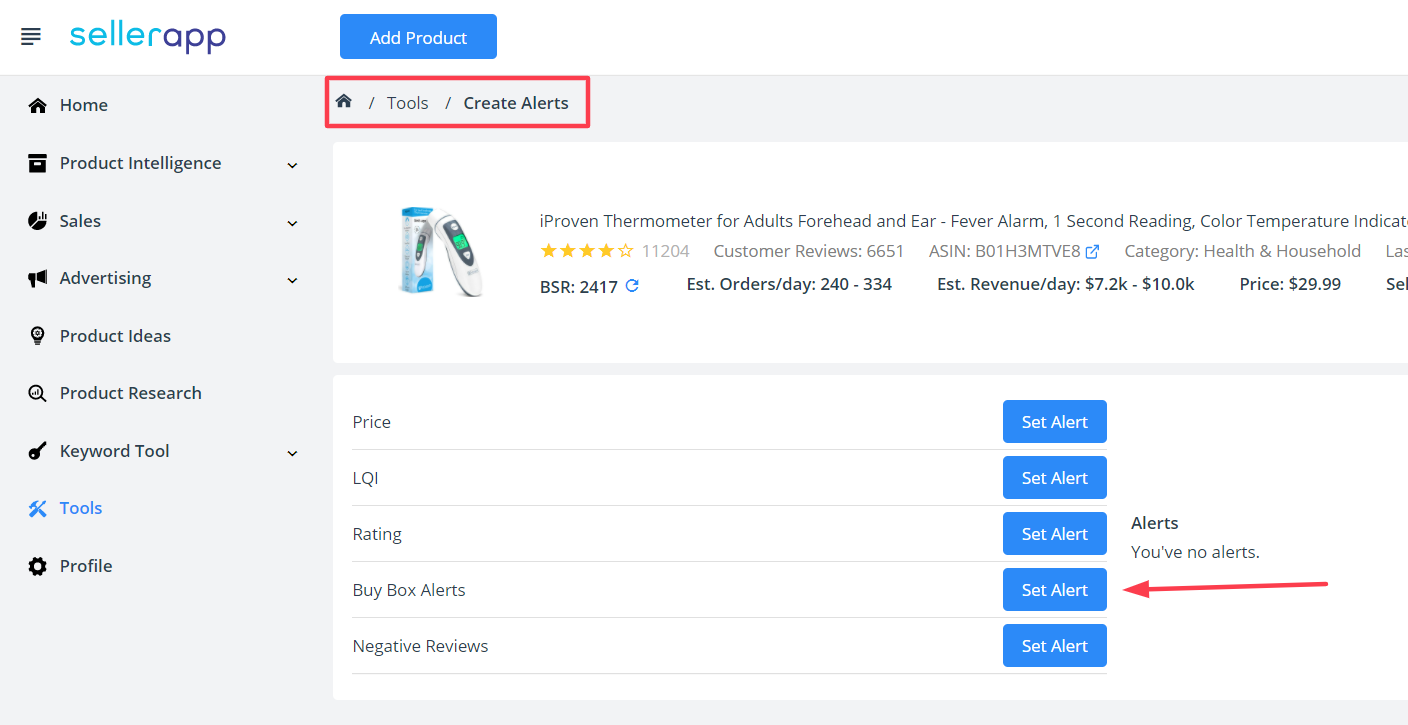This screenshot has height=725, width=1408.
Task: Go to Home in sidebar
Action: (x=83, y=105)
